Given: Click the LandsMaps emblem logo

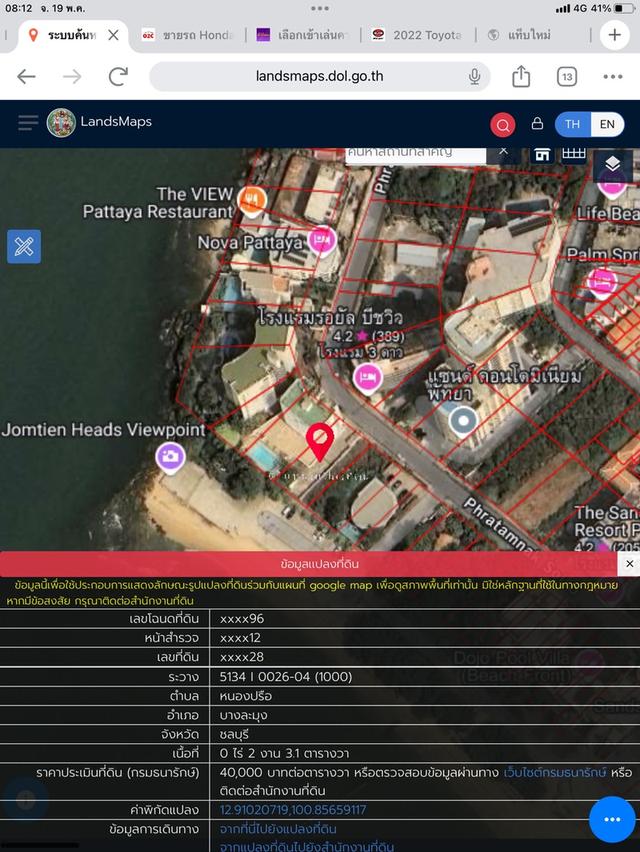Looking at the screenshot, I should [x=61, y=122].
